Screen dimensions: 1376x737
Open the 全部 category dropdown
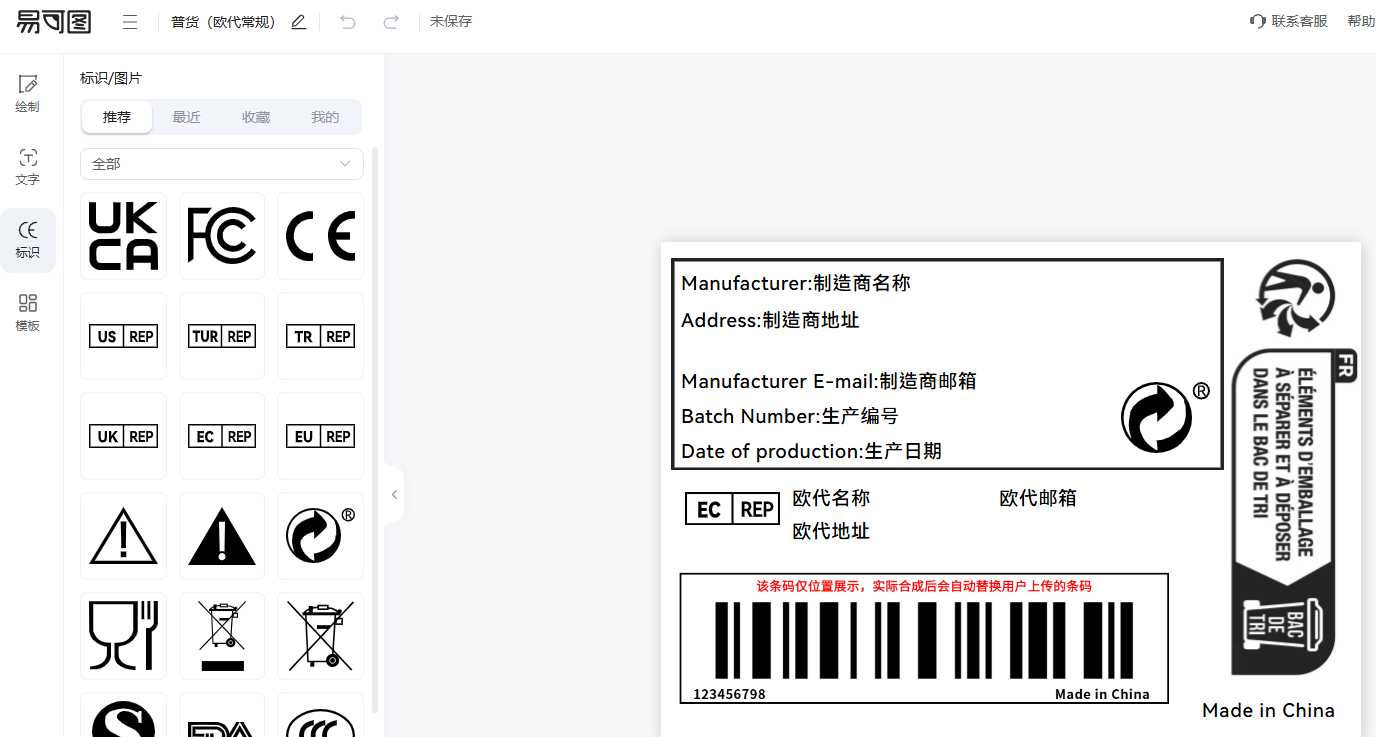[222, 164]
